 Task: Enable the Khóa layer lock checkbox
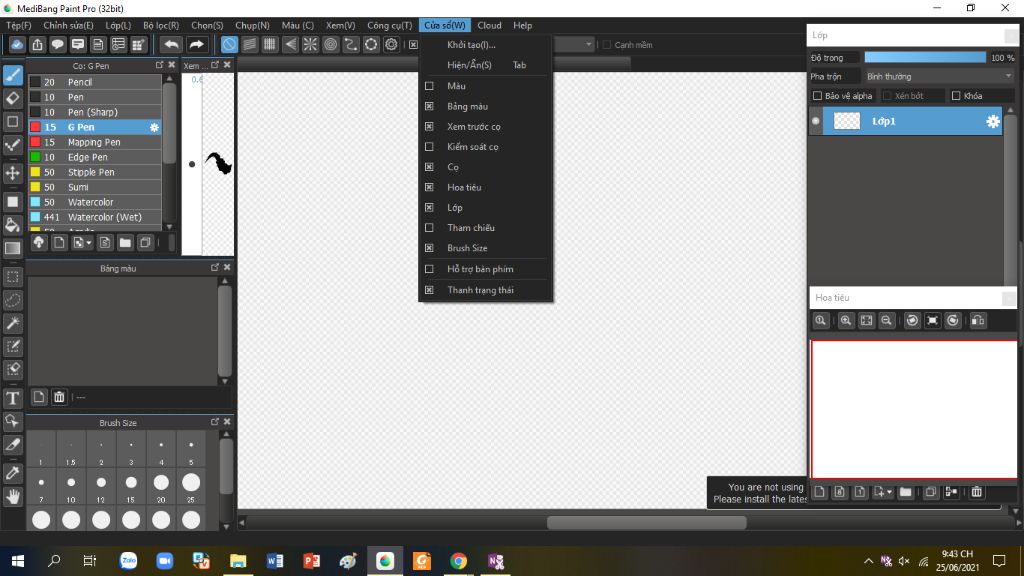[956, 96]
